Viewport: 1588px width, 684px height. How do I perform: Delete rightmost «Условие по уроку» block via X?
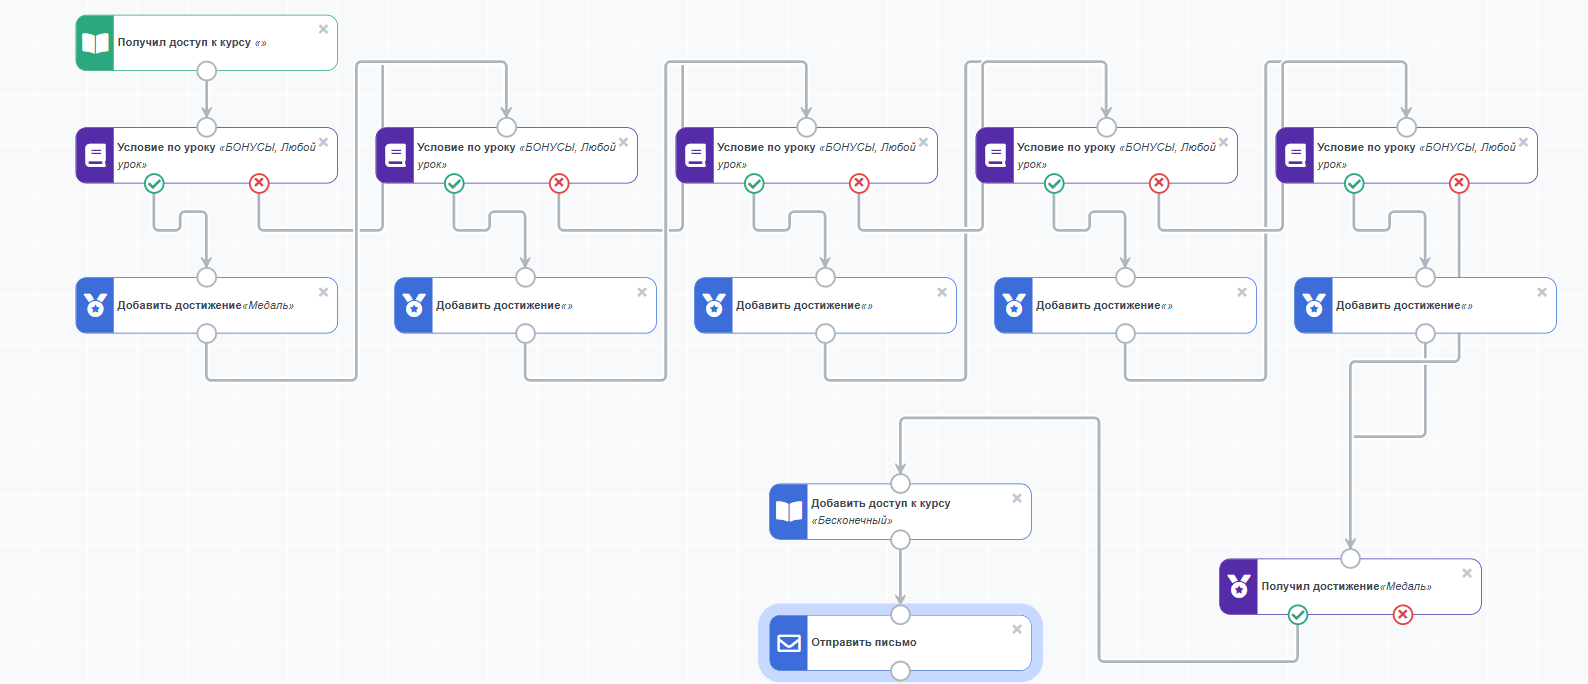[1523, 142]
